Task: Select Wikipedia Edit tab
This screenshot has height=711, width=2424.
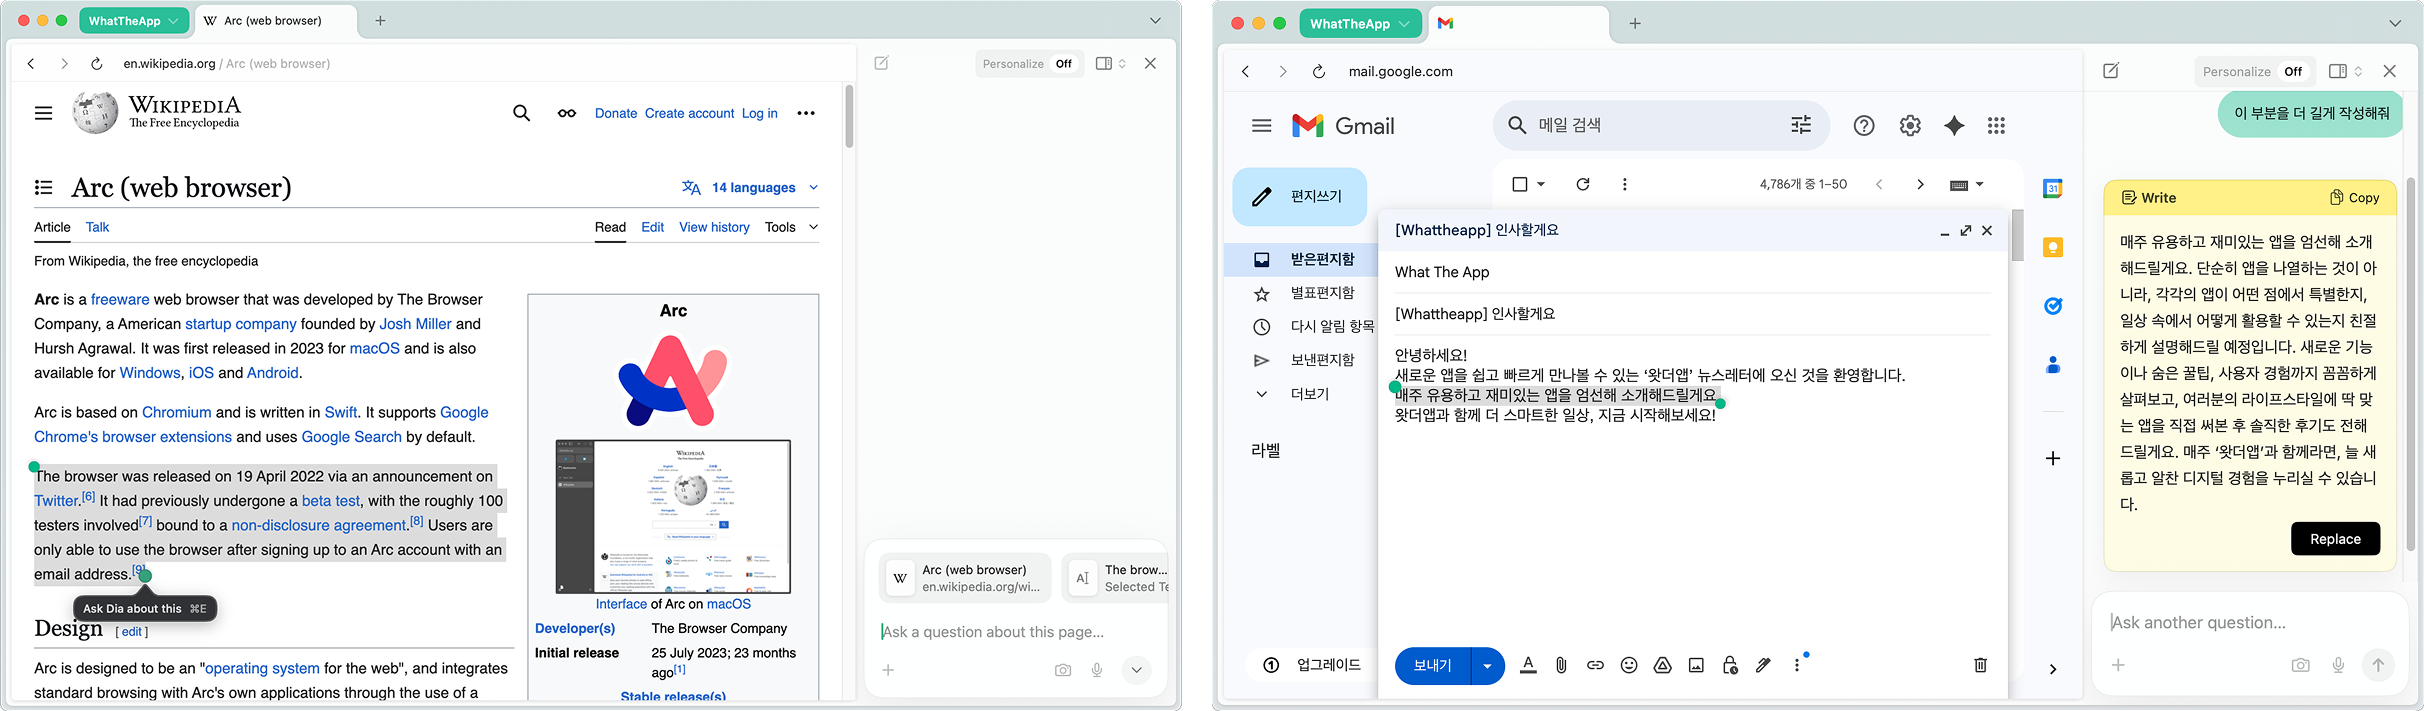Action: (652, 227)
